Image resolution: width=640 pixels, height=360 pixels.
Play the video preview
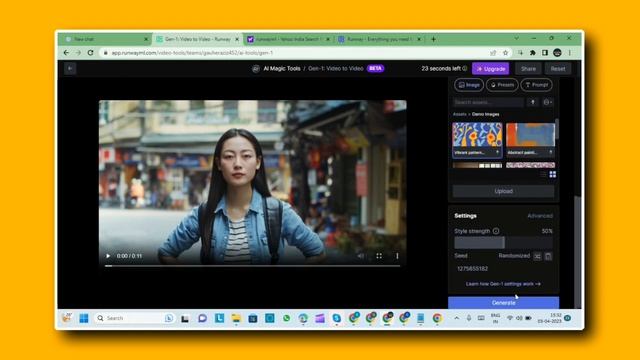tap(108, 256)
